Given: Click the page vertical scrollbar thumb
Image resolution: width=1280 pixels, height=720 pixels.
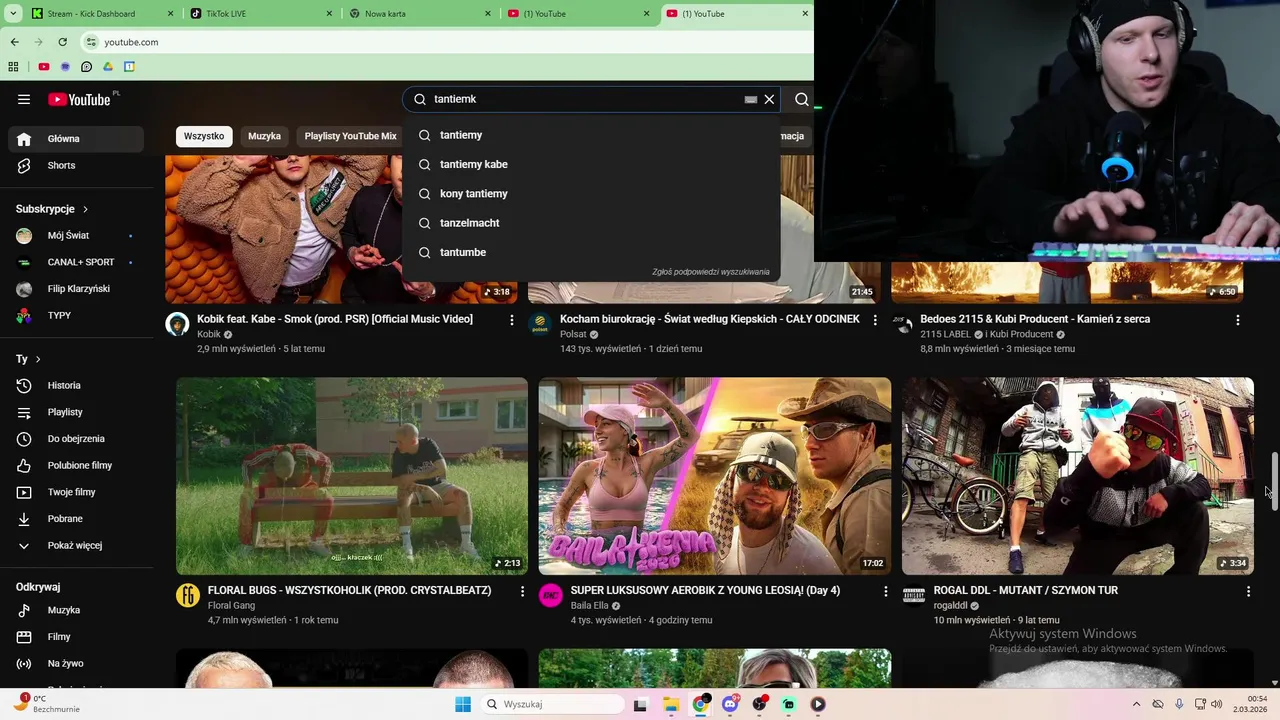Looking at the screenshot, I should pos(1274,481).
